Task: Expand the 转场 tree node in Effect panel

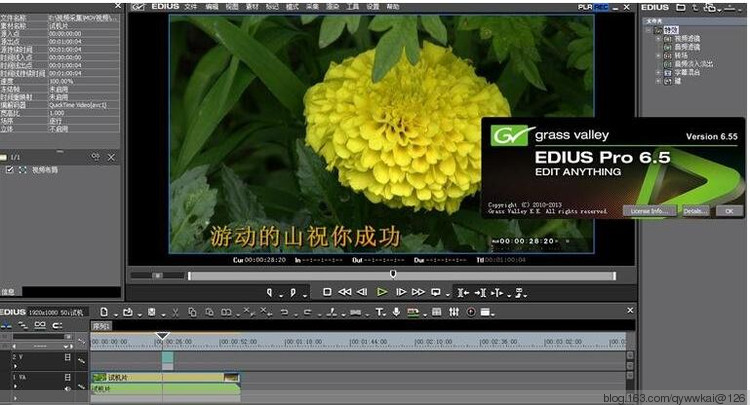Action: coord(658,55)
